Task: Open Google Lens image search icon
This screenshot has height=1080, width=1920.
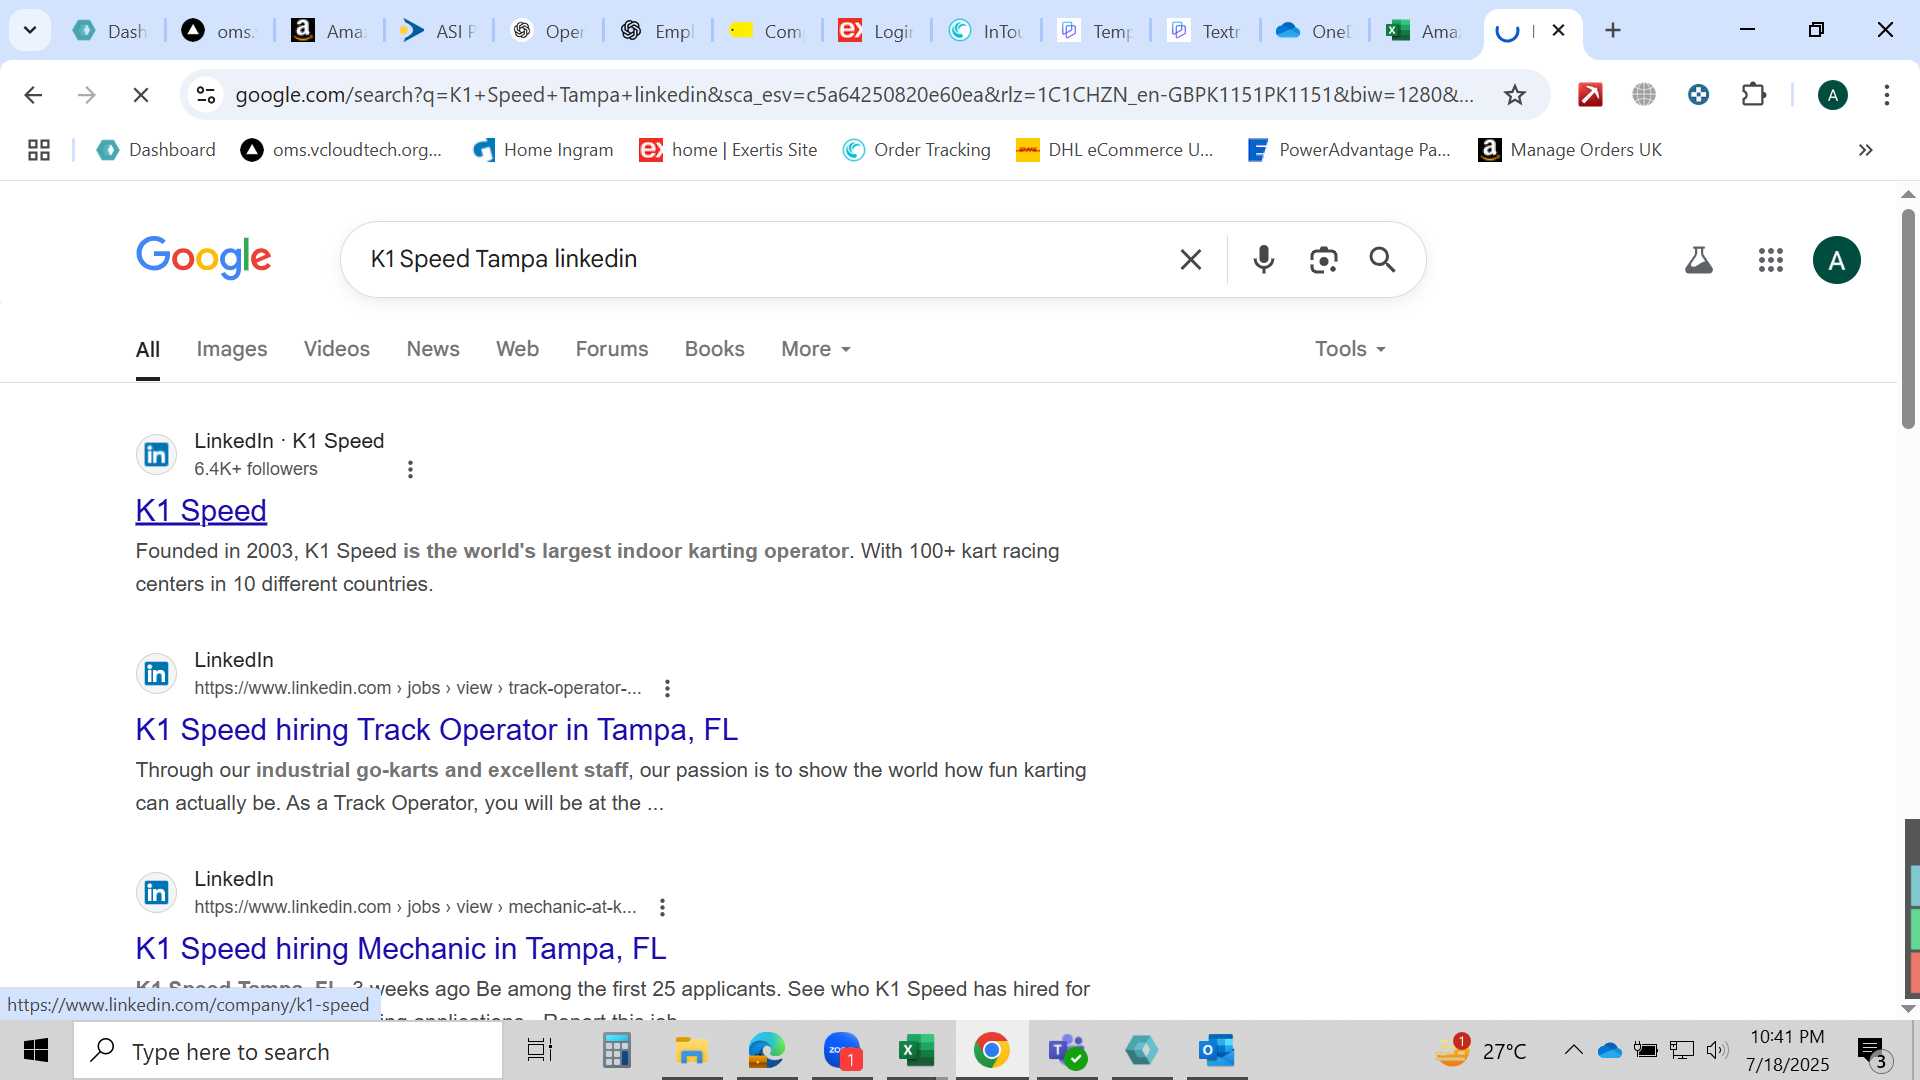Action: coord(1323,260)
